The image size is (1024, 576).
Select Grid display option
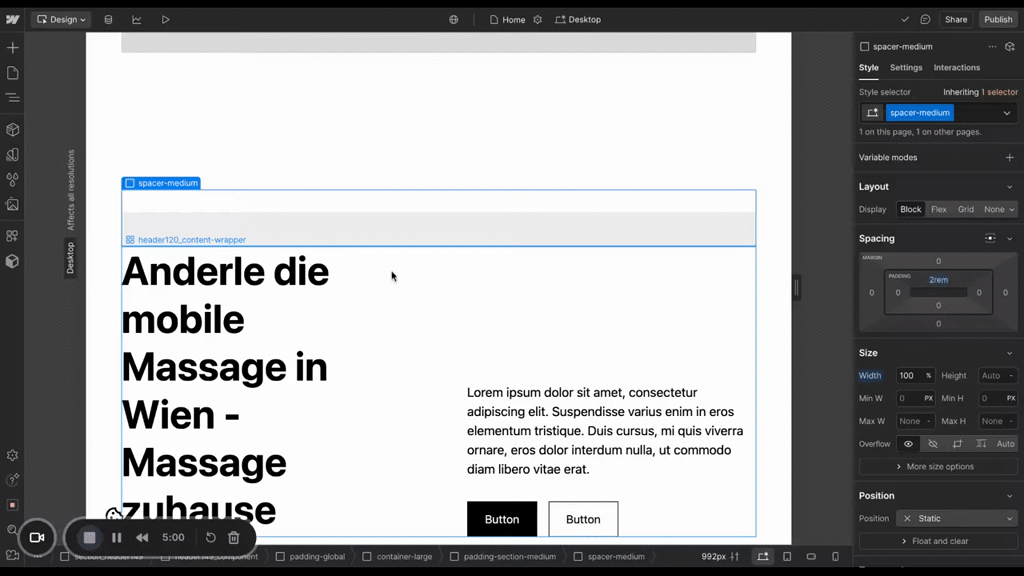(x=965, y=209)
